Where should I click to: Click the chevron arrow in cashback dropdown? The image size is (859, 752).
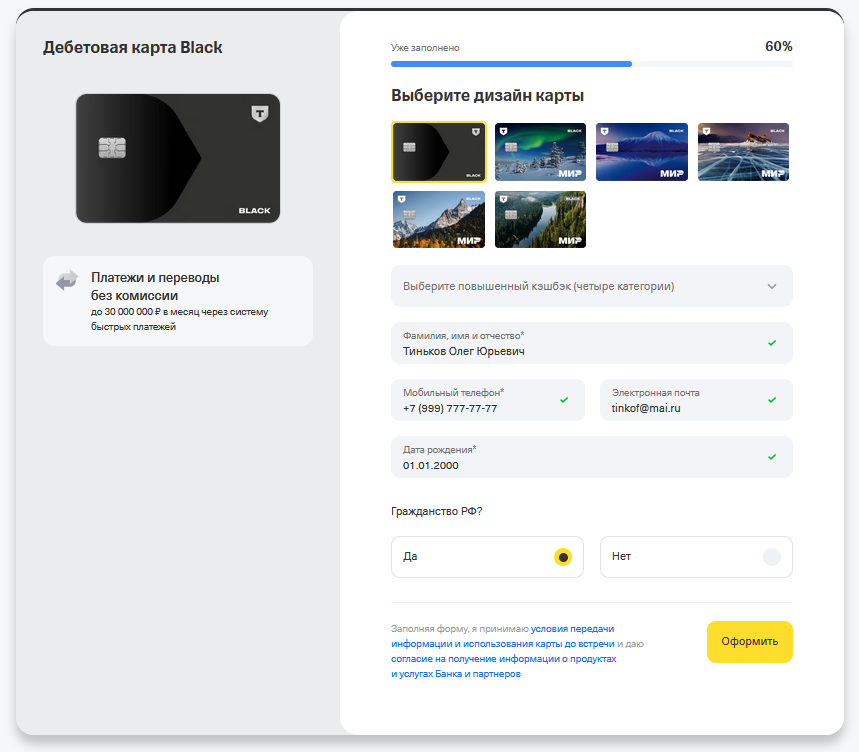click(x=772, y=286)
